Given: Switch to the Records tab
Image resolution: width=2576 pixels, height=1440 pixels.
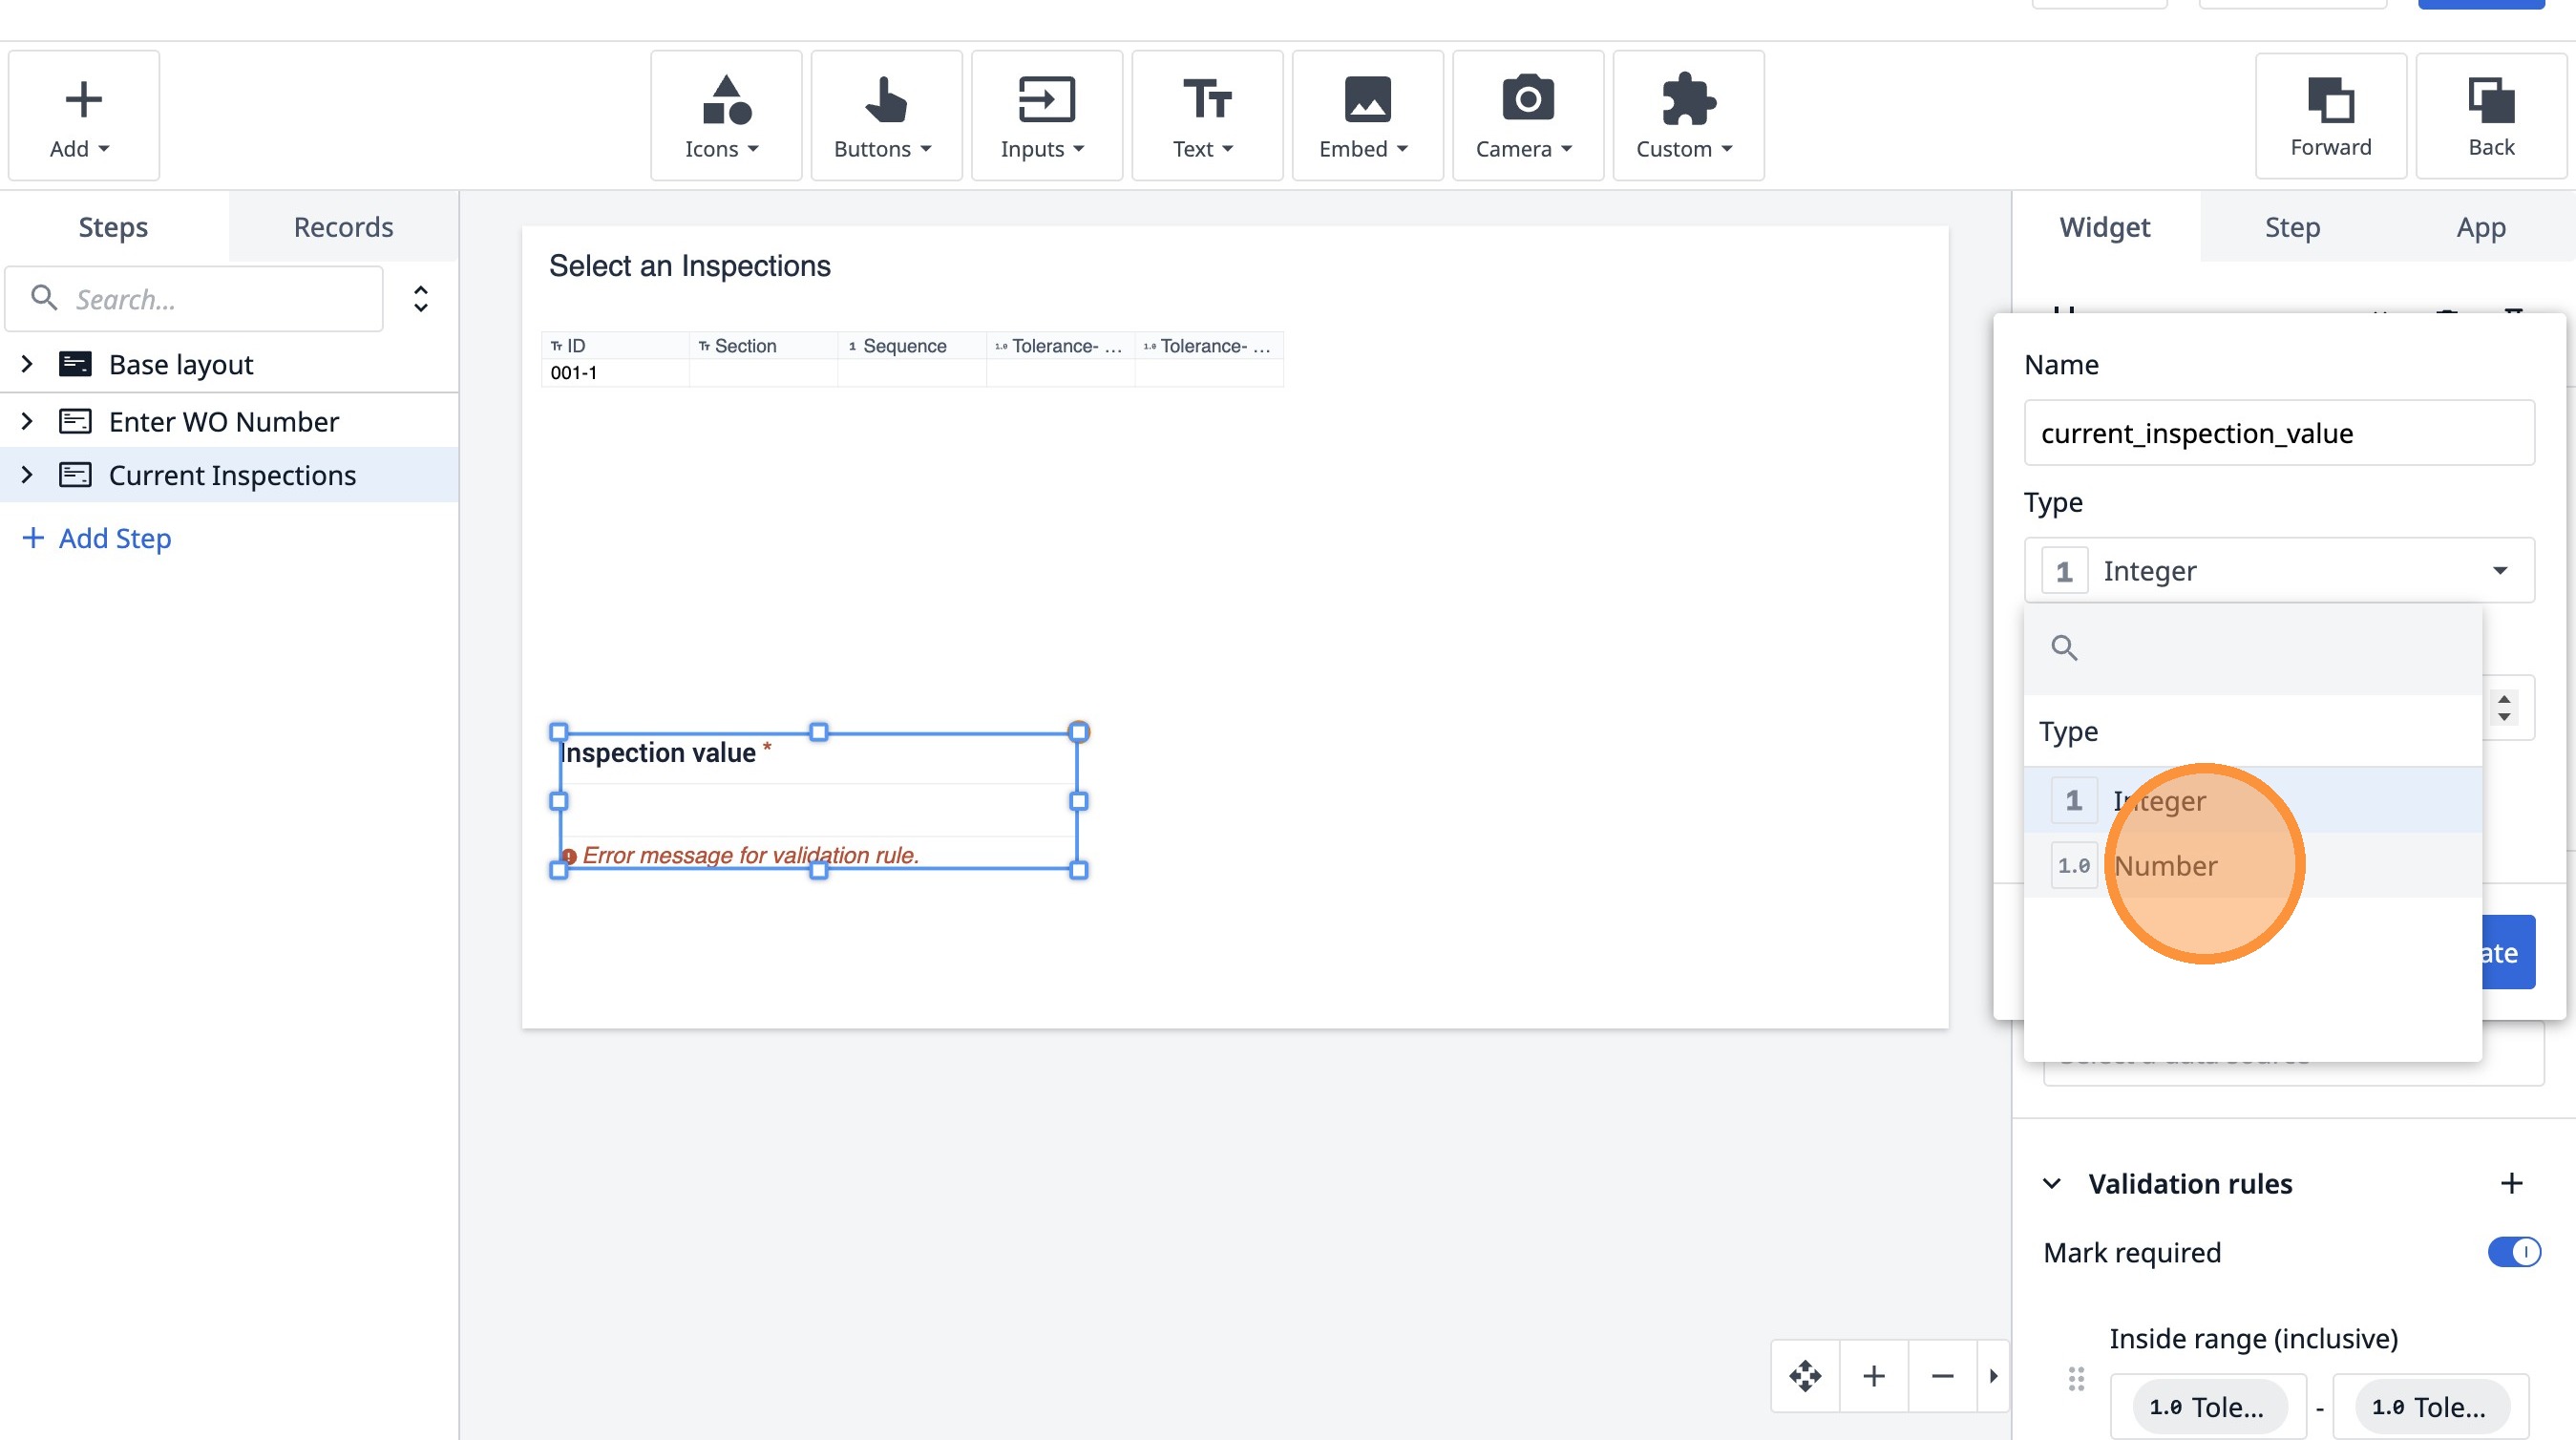Looking at the screenshot, I should point(343,227).
